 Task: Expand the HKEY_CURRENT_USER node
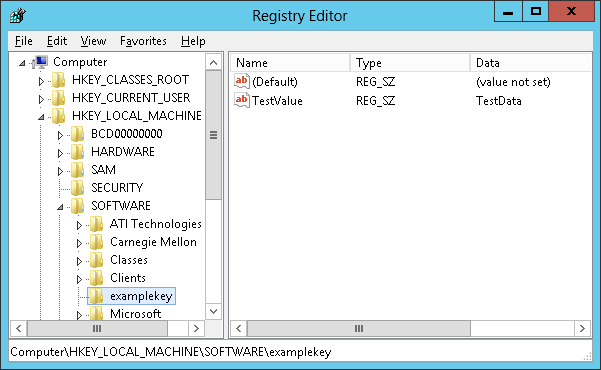tap(41, 99)
